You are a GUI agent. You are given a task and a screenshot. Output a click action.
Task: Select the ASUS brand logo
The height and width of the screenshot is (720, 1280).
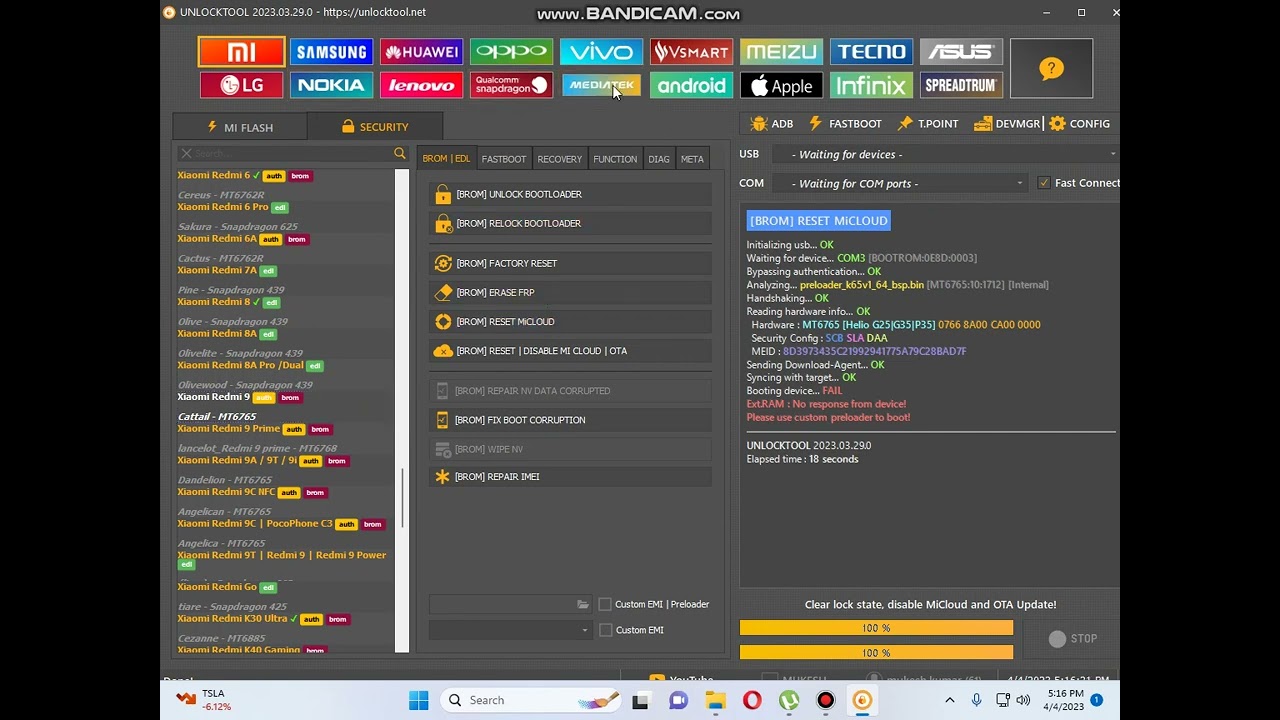pyautogui.click(x=961, y=52)
